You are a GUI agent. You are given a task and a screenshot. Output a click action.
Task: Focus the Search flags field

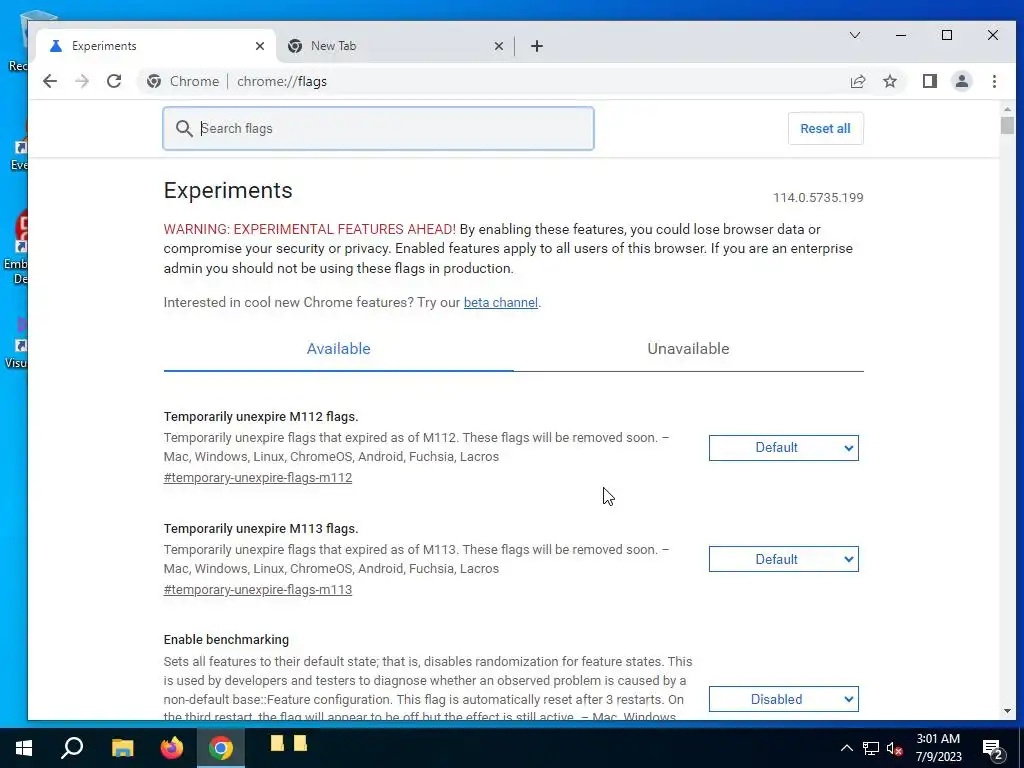pos(378,129)
